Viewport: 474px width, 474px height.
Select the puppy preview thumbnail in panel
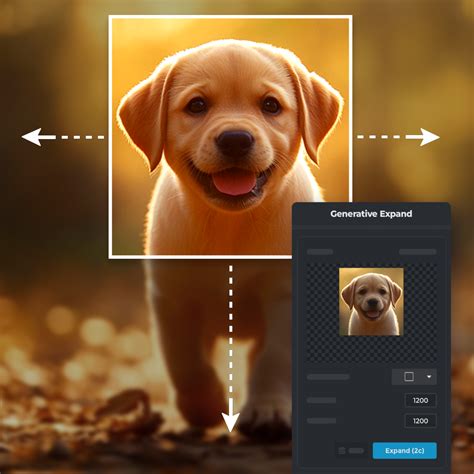click(x=371, y=301)
